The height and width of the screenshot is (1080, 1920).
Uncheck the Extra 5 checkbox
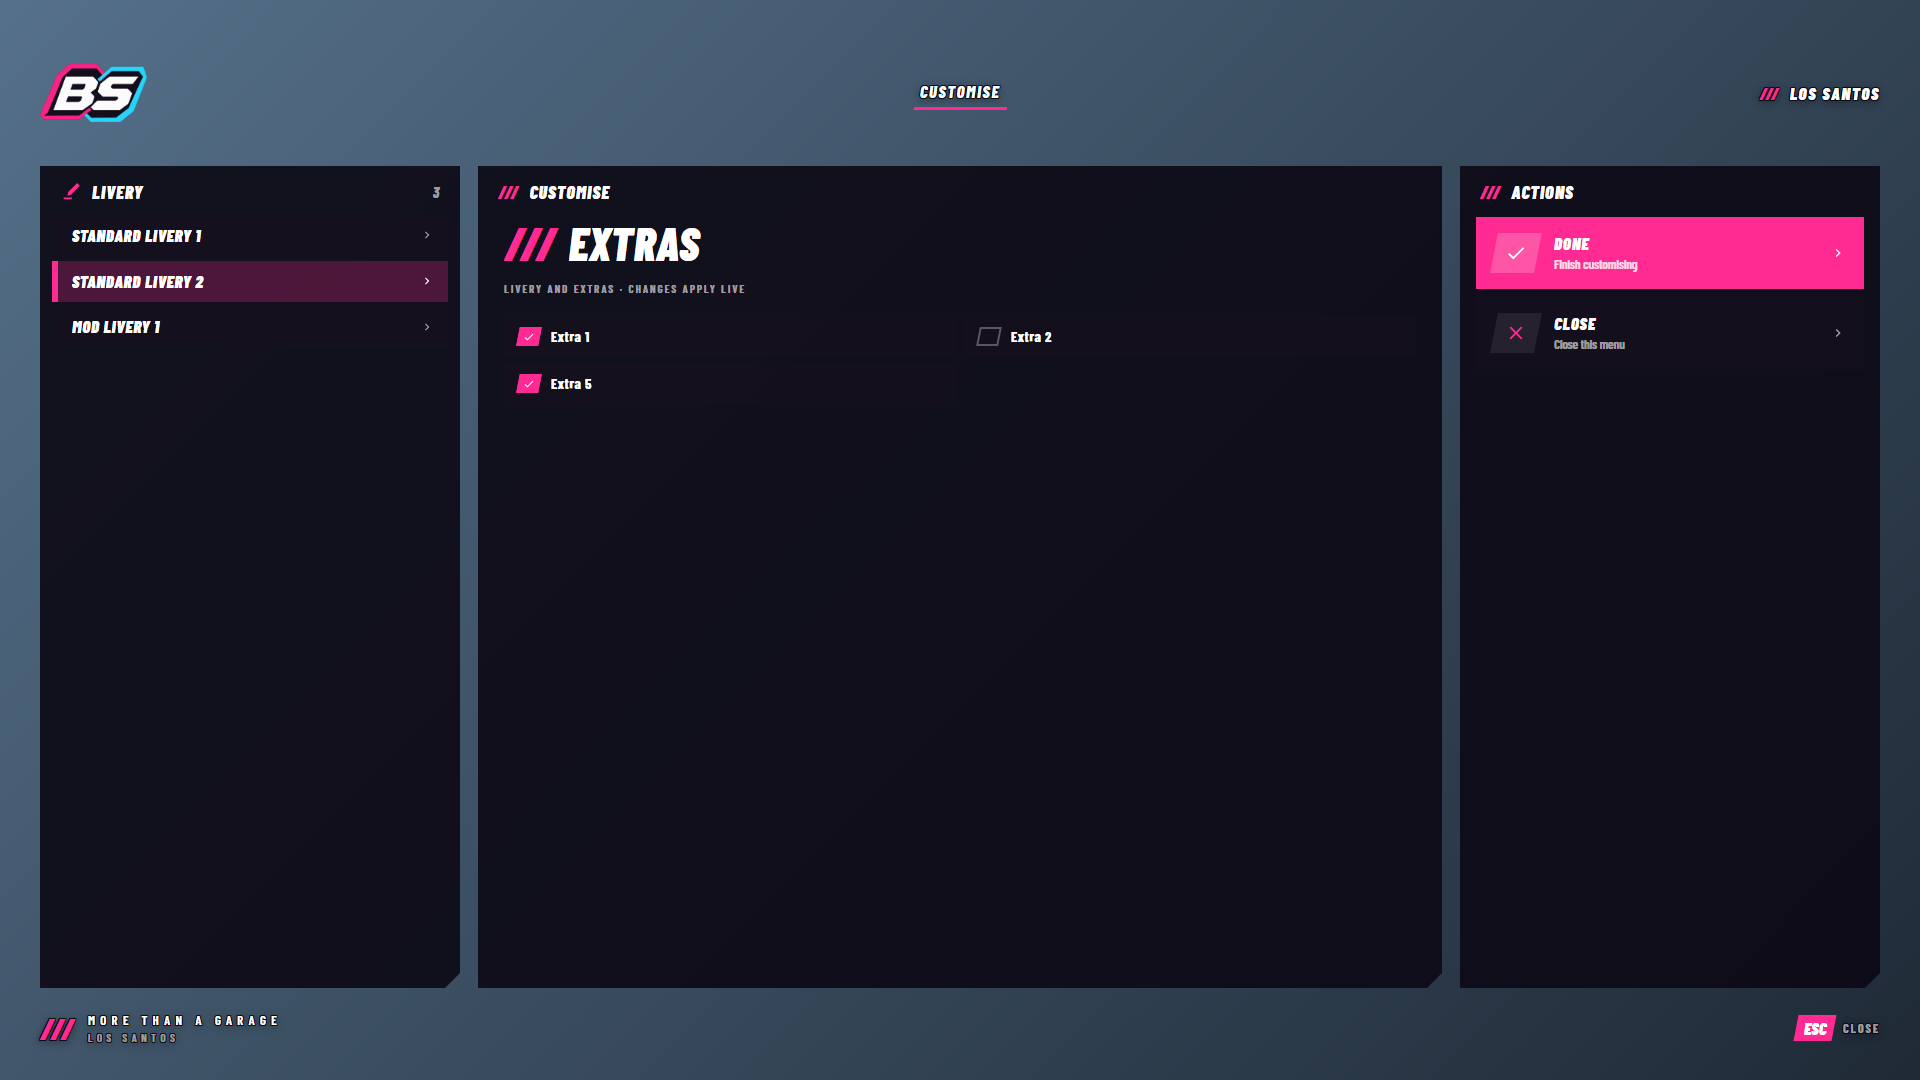pos(529,384)
